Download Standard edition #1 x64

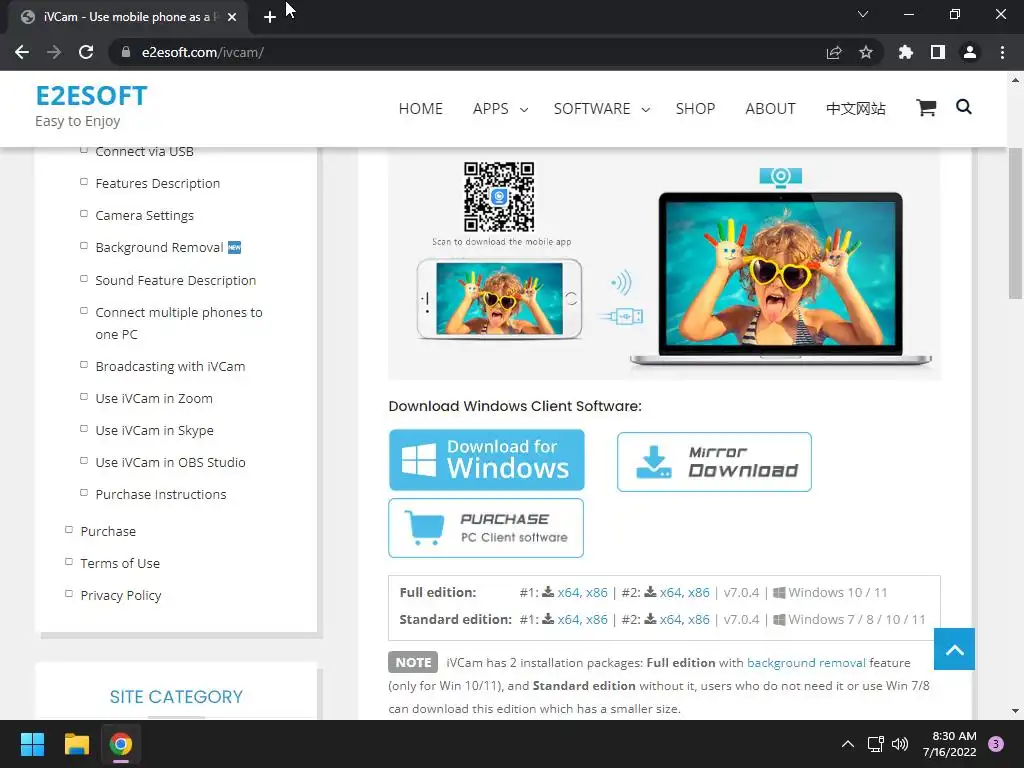[568, 619]
